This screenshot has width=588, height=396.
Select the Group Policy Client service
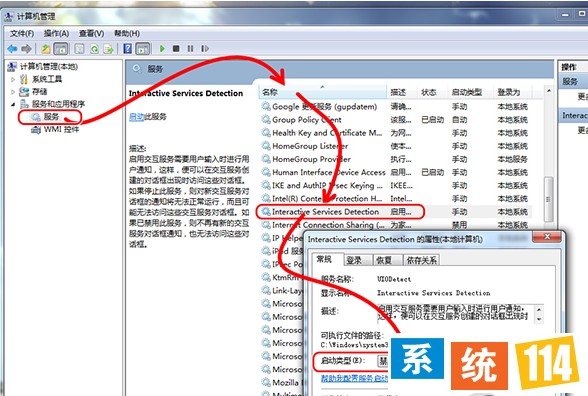pos(396,120)
